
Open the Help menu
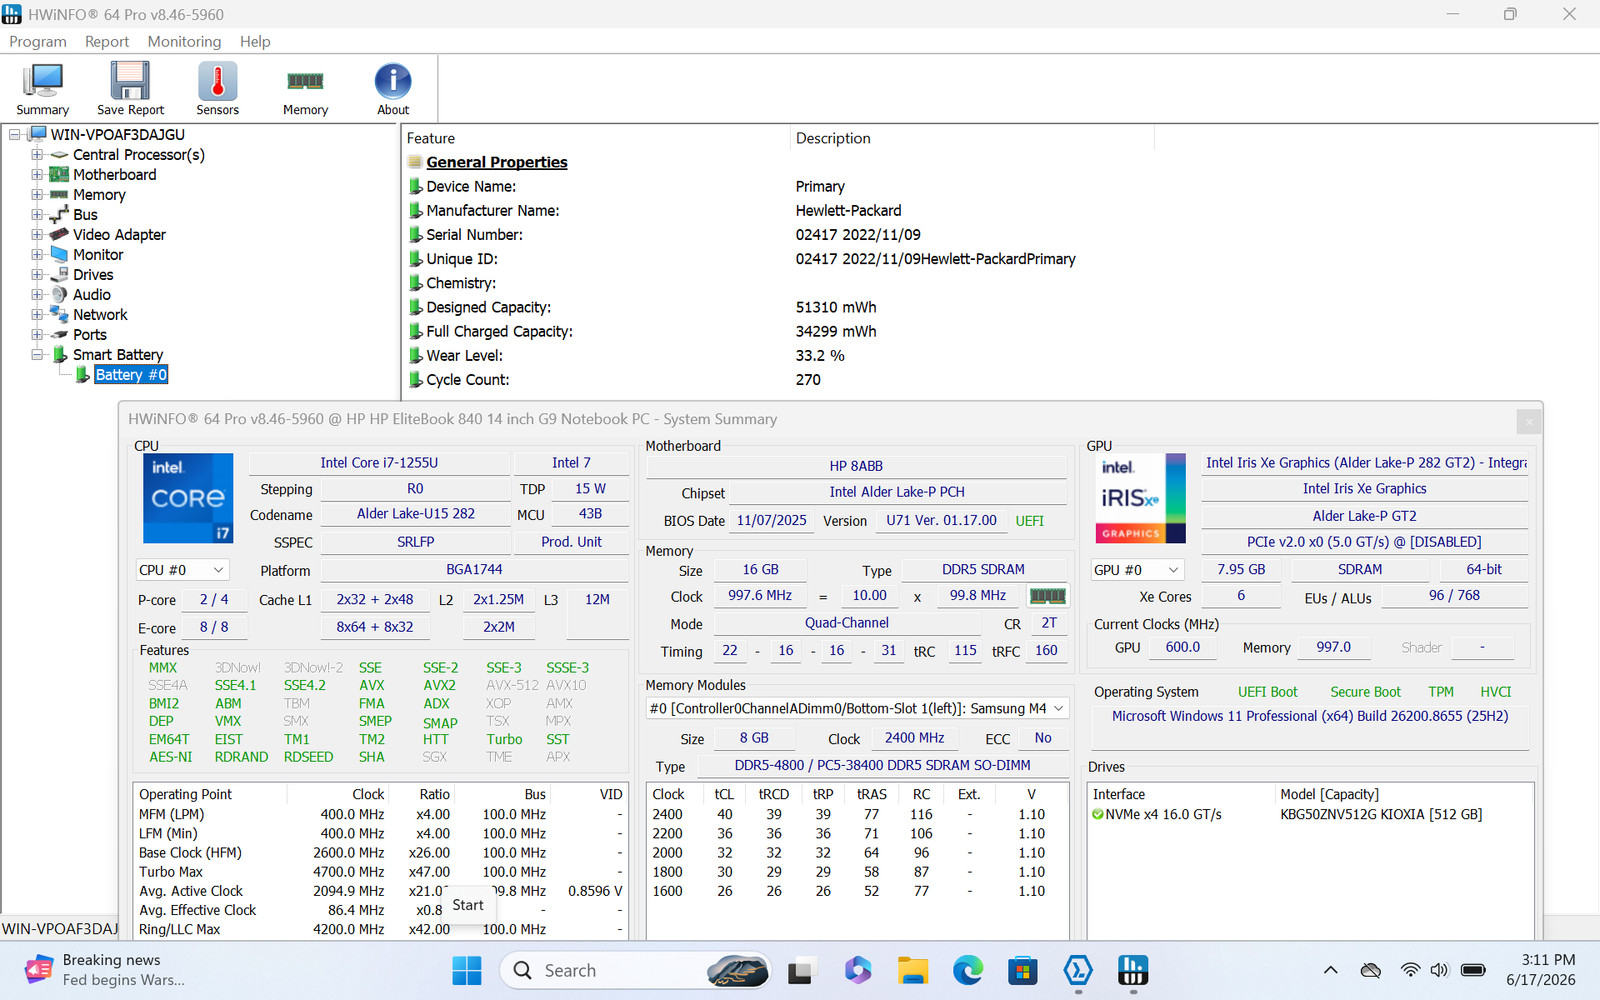tap(255, 41)
